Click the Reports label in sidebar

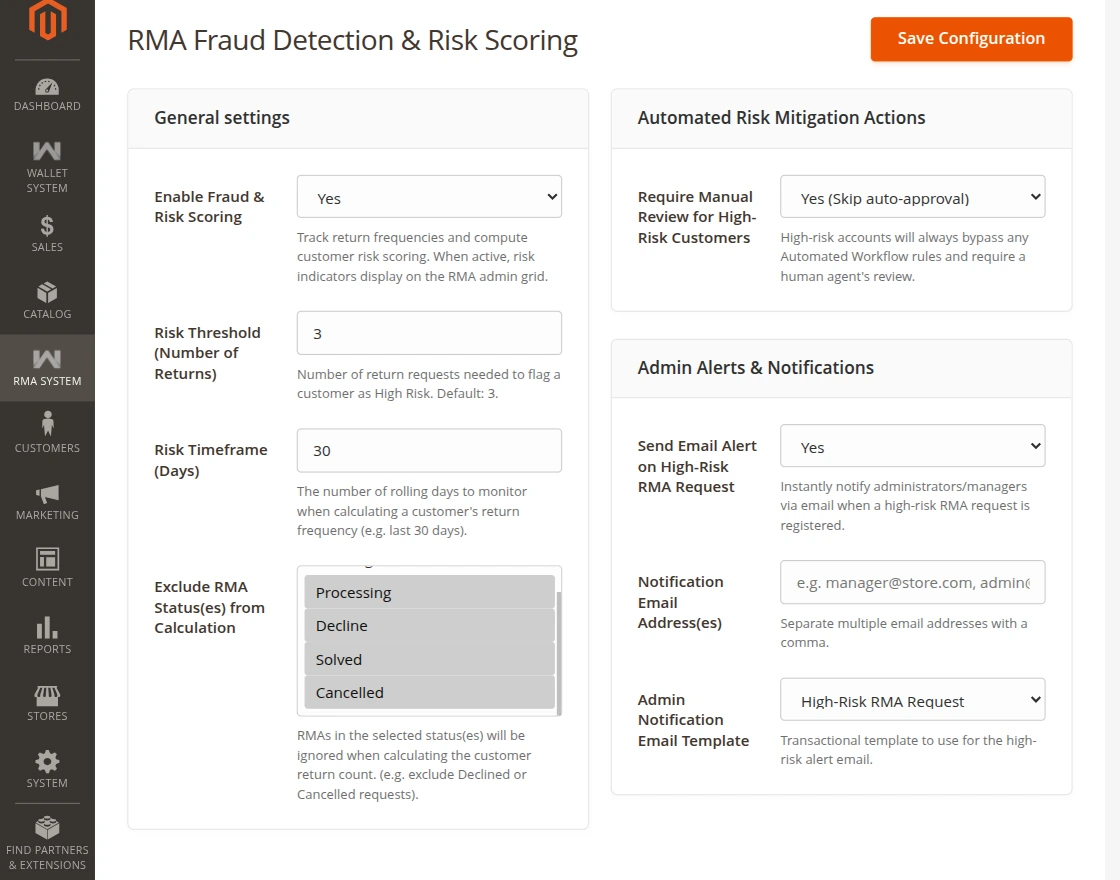point(47,649)
